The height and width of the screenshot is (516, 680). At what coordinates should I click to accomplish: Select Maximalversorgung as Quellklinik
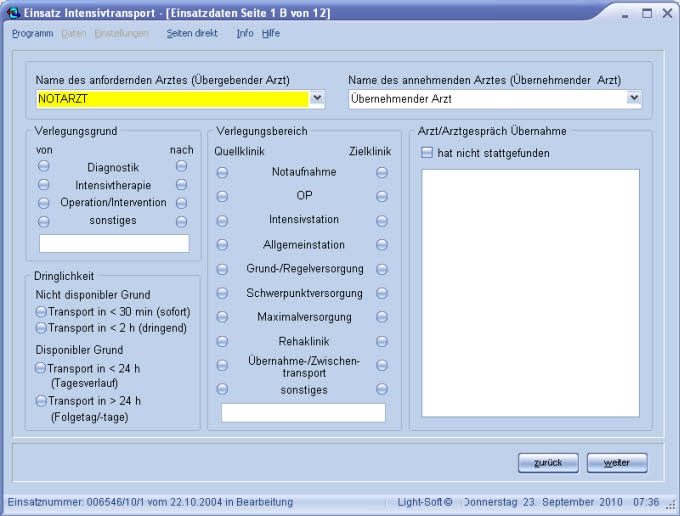pos(222,317)
